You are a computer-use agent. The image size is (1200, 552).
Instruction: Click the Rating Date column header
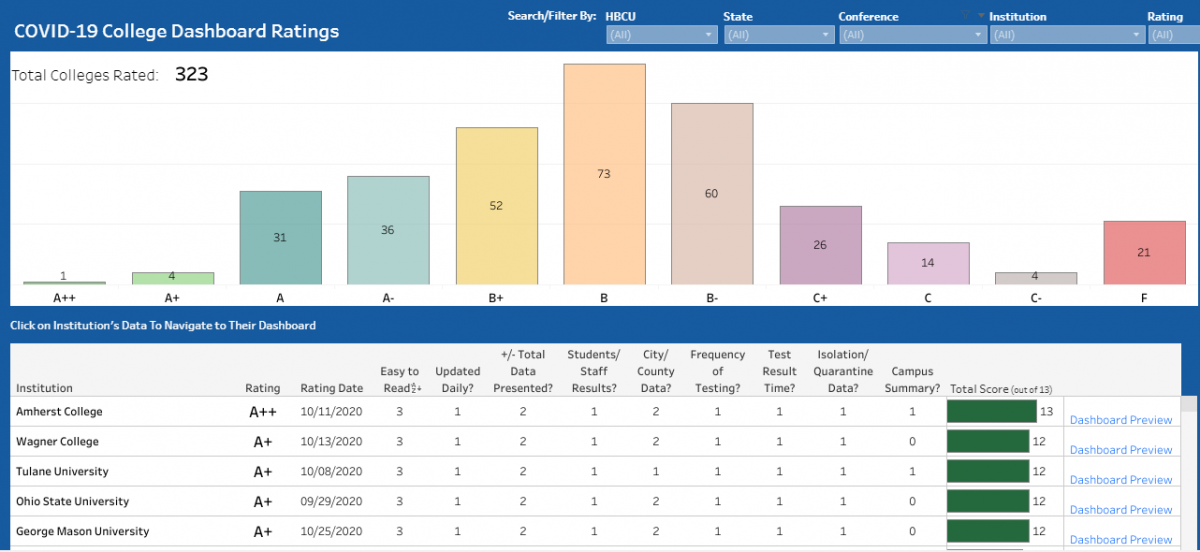pos(332,388)
